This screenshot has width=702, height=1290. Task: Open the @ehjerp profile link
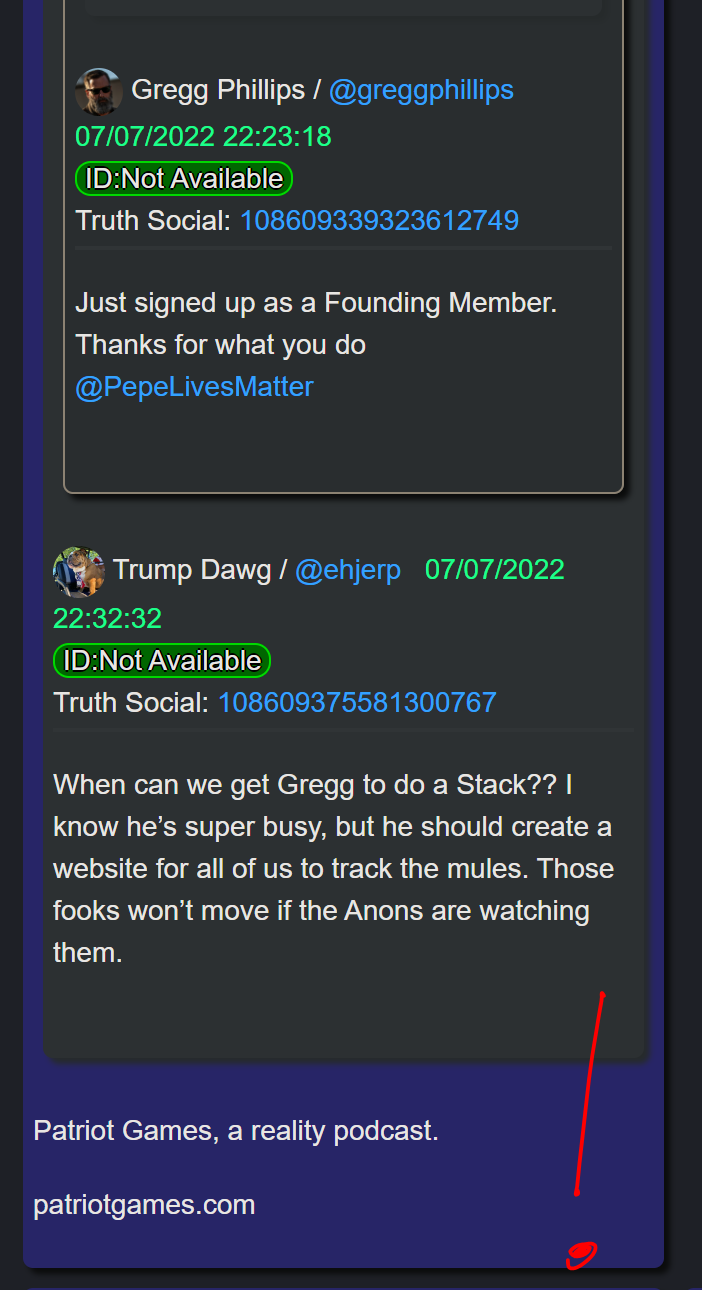(x=348, y=570)
